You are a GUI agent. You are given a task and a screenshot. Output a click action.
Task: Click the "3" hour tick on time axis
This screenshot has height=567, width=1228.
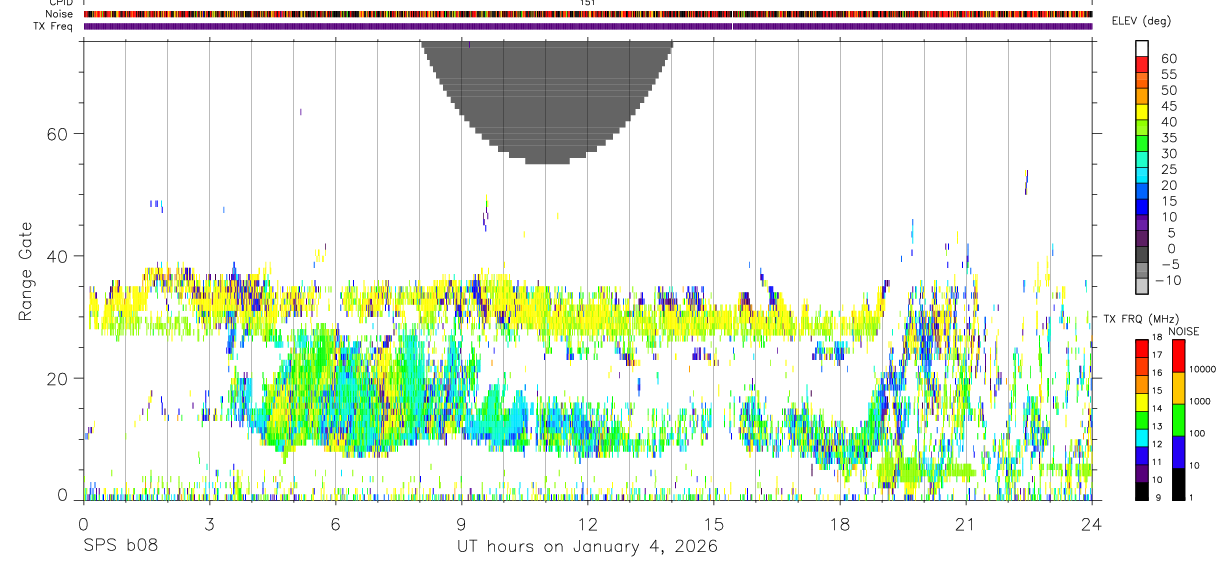(x=209, y=524)
